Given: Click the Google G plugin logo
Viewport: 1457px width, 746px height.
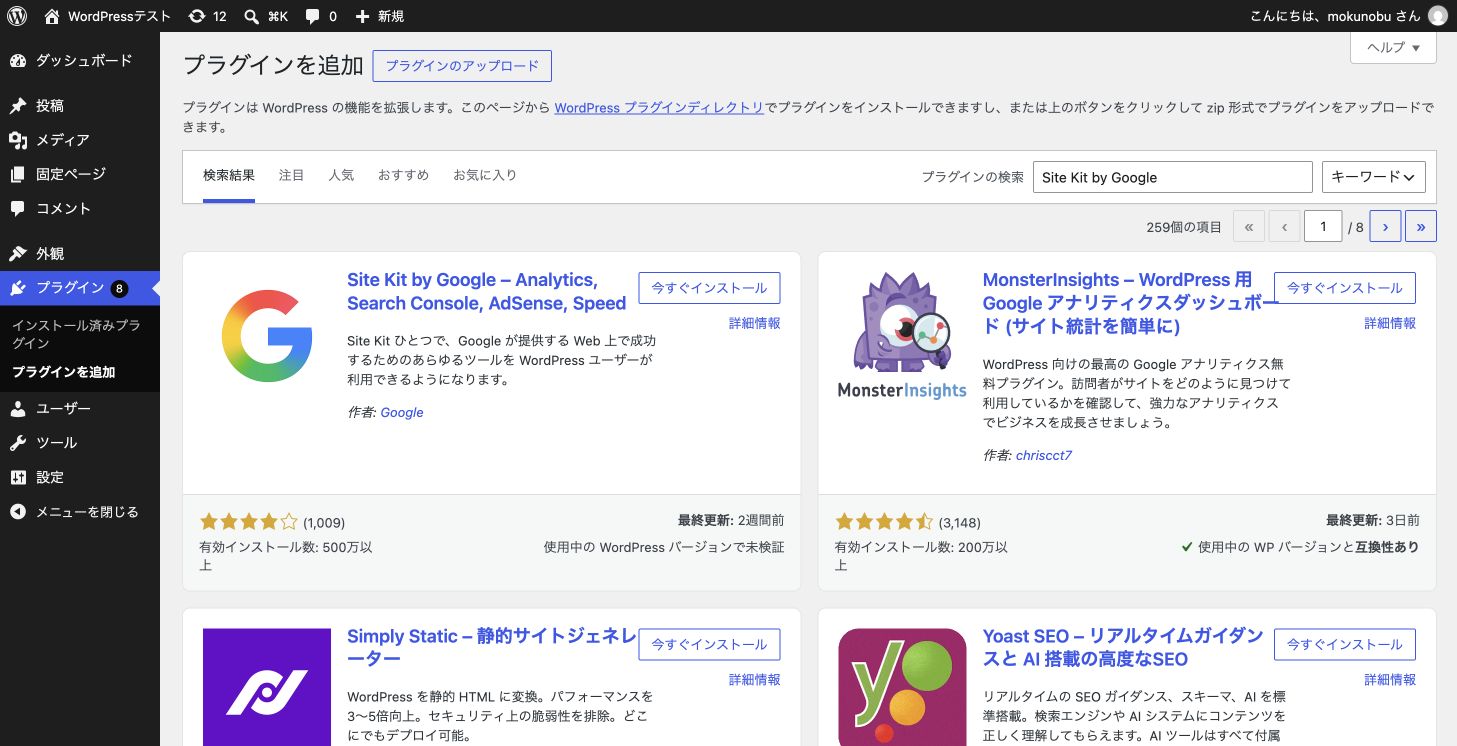Looking at the screenshot, I should tap(266, 336).
